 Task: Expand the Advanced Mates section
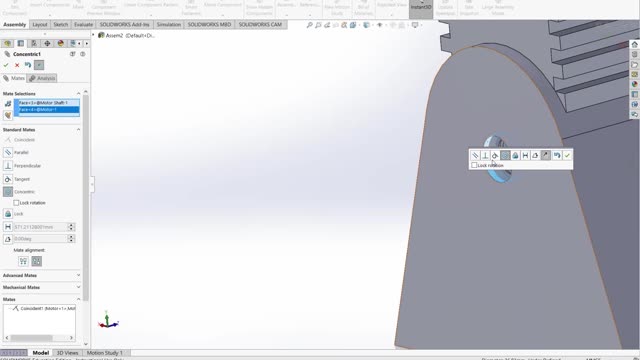point(78,275)
